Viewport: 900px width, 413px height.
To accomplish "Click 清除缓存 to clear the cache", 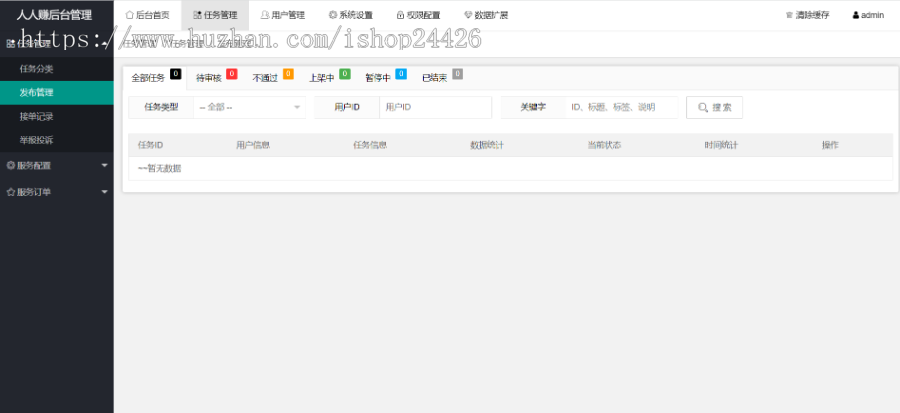I will (x=808, y=15).
